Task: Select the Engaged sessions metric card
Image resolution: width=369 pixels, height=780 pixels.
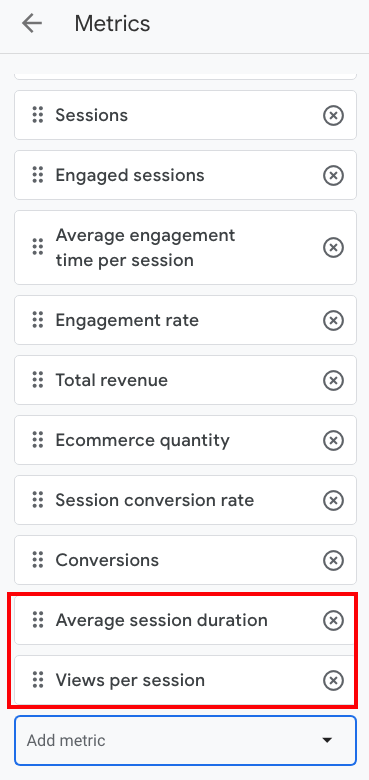Action: (185, 175)
